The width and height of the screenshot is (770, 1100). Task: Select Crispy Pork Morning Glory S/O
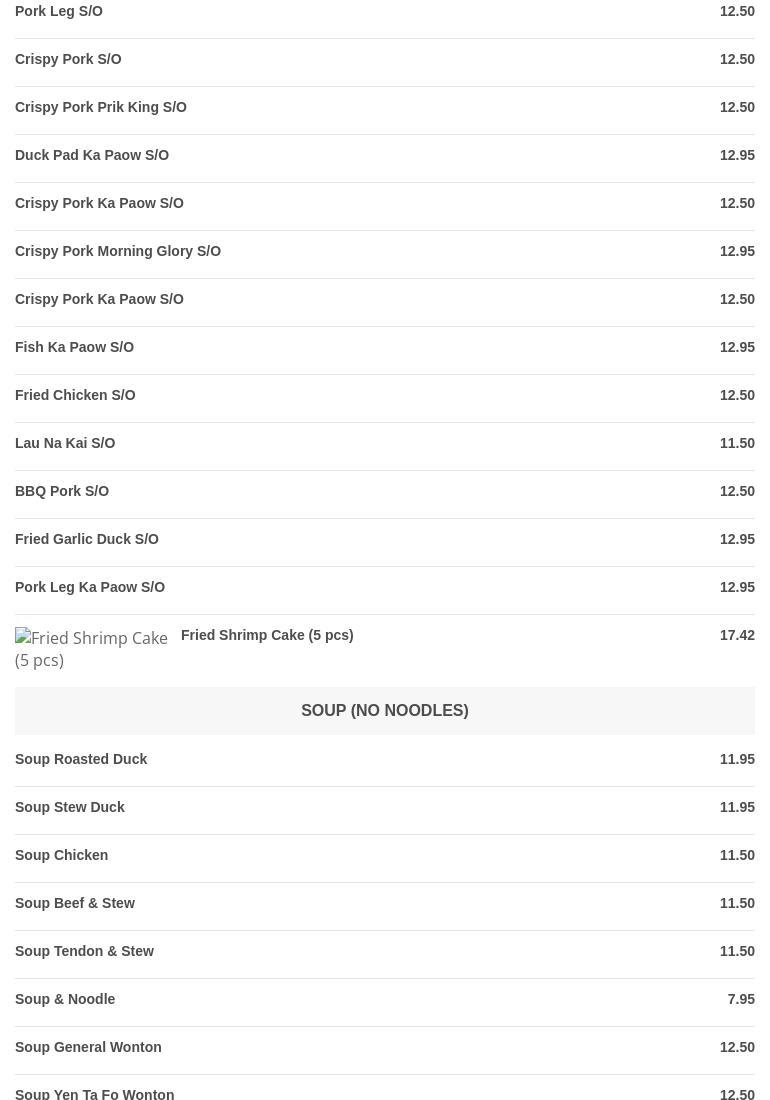click(118, 252)
